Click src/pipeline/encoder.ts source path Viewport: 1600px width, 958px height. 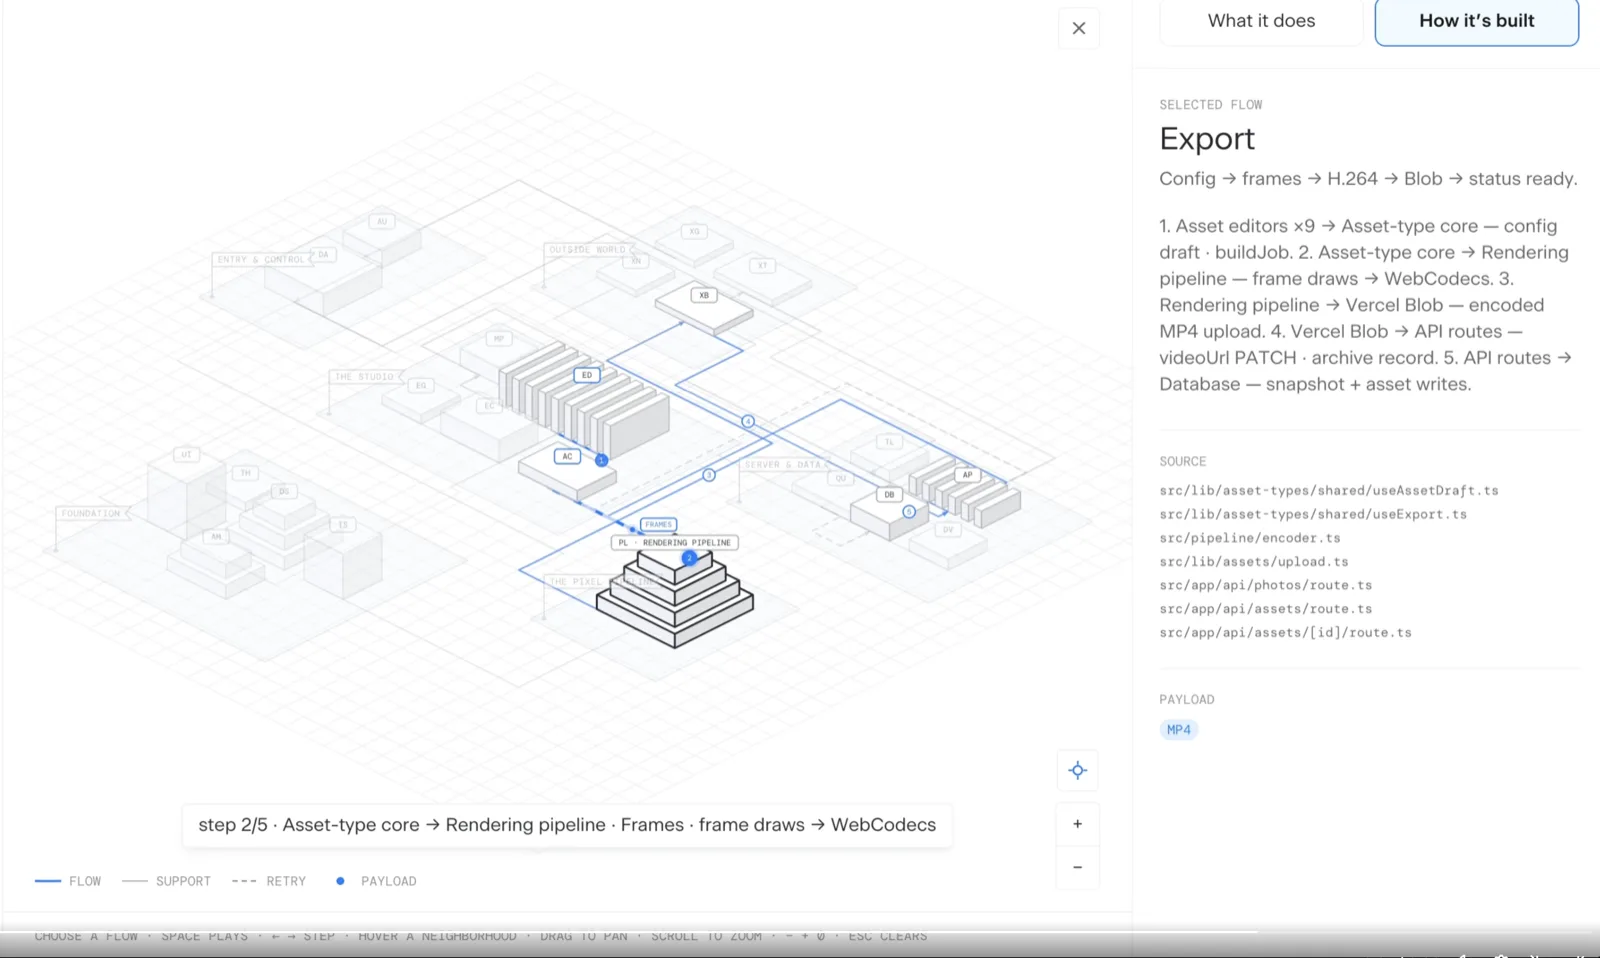pos(1250,538)
